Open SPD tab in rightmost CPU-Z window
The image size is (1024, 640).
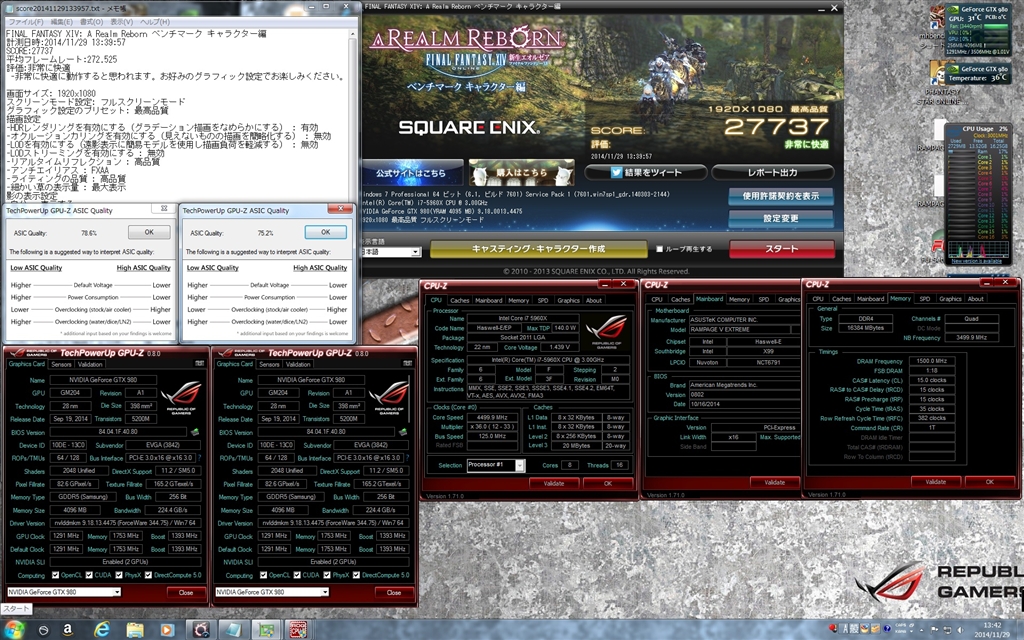(x=924, y=298)
